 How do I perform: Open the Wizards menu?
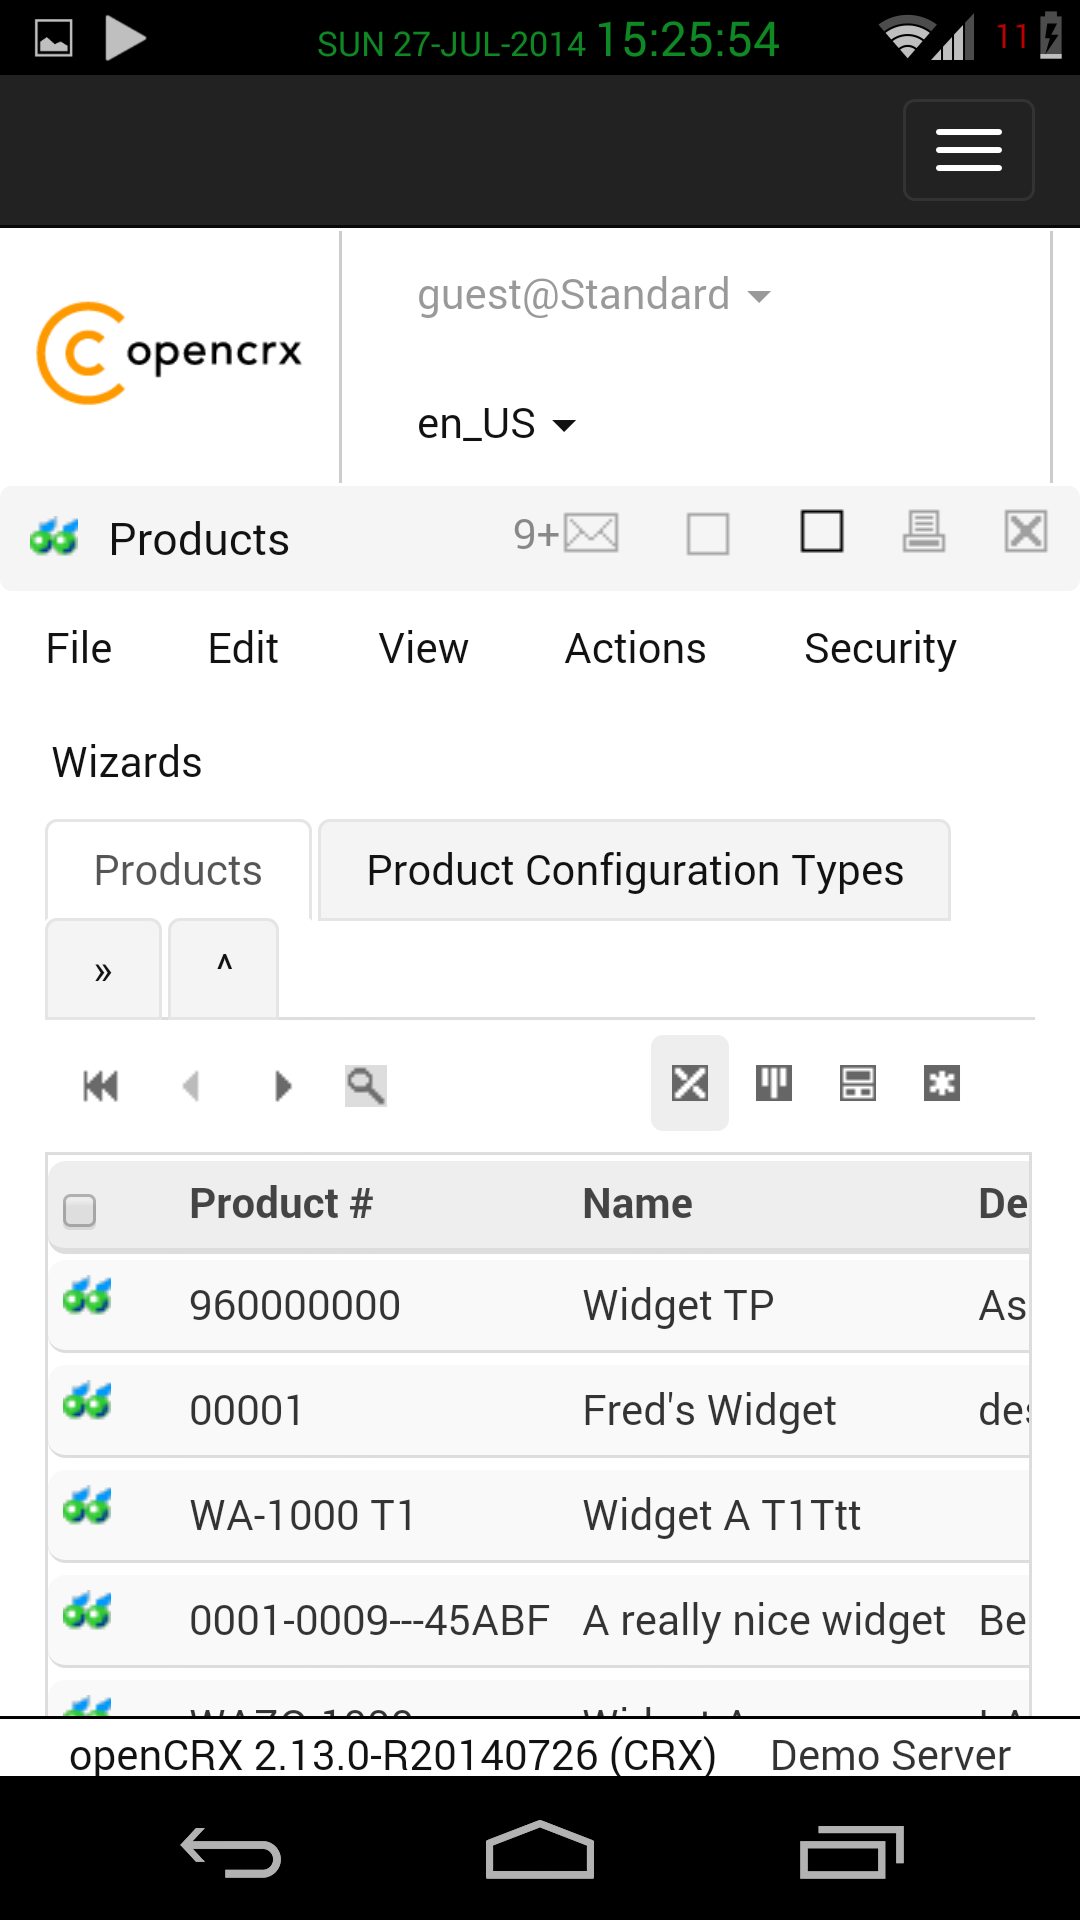tap(127, 762)
